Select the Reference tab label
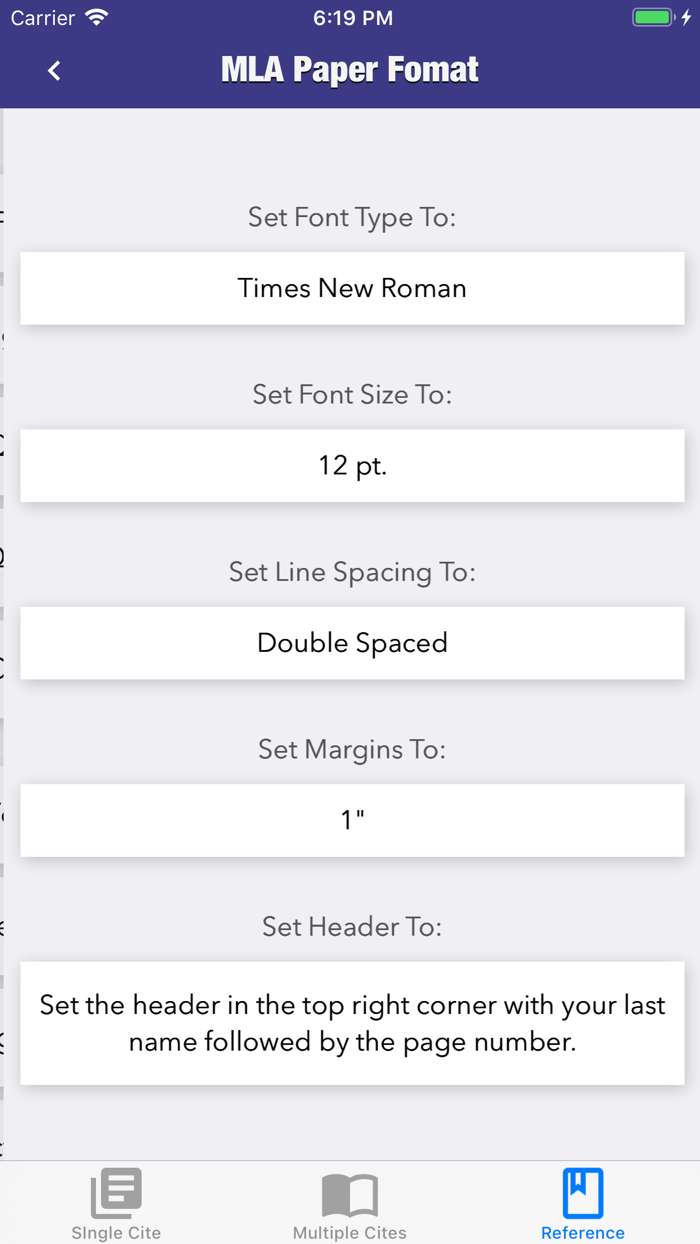This screenshot has height=1244, width=700. [583, 1233]
